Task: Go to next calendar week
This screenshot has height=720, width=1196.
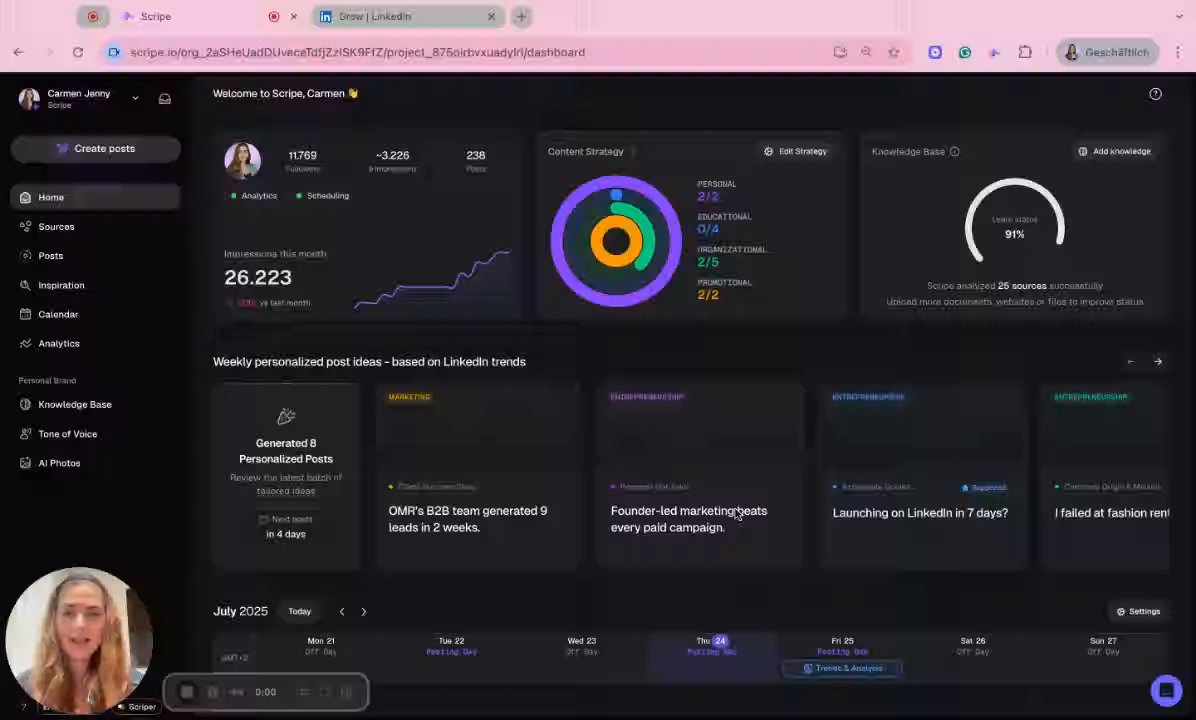Action: tap(364, 612)
